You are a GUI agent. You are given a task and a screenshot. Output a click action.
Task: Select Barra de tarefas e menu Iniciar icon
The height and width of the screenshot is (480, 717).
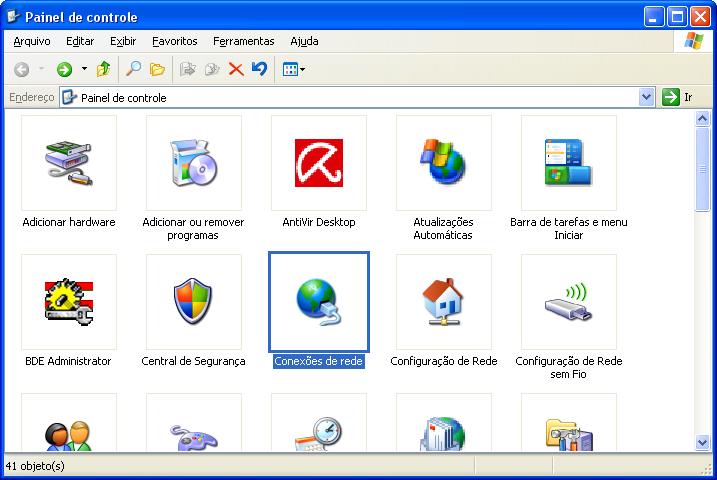click(x=568, y=163)
